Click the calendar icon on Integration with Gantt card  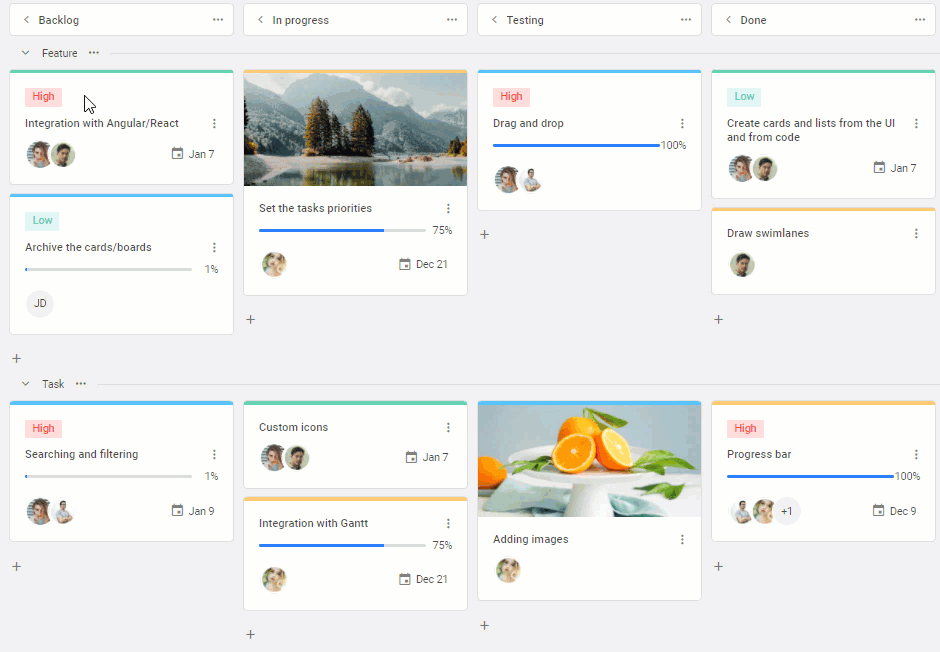(405, 579)
